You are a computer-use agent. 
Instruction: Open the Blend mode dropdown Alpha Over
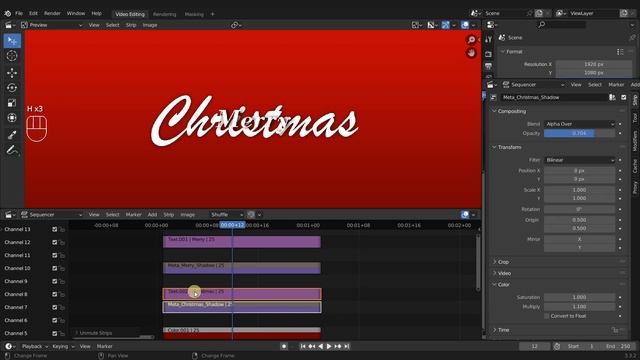point(579,124)
